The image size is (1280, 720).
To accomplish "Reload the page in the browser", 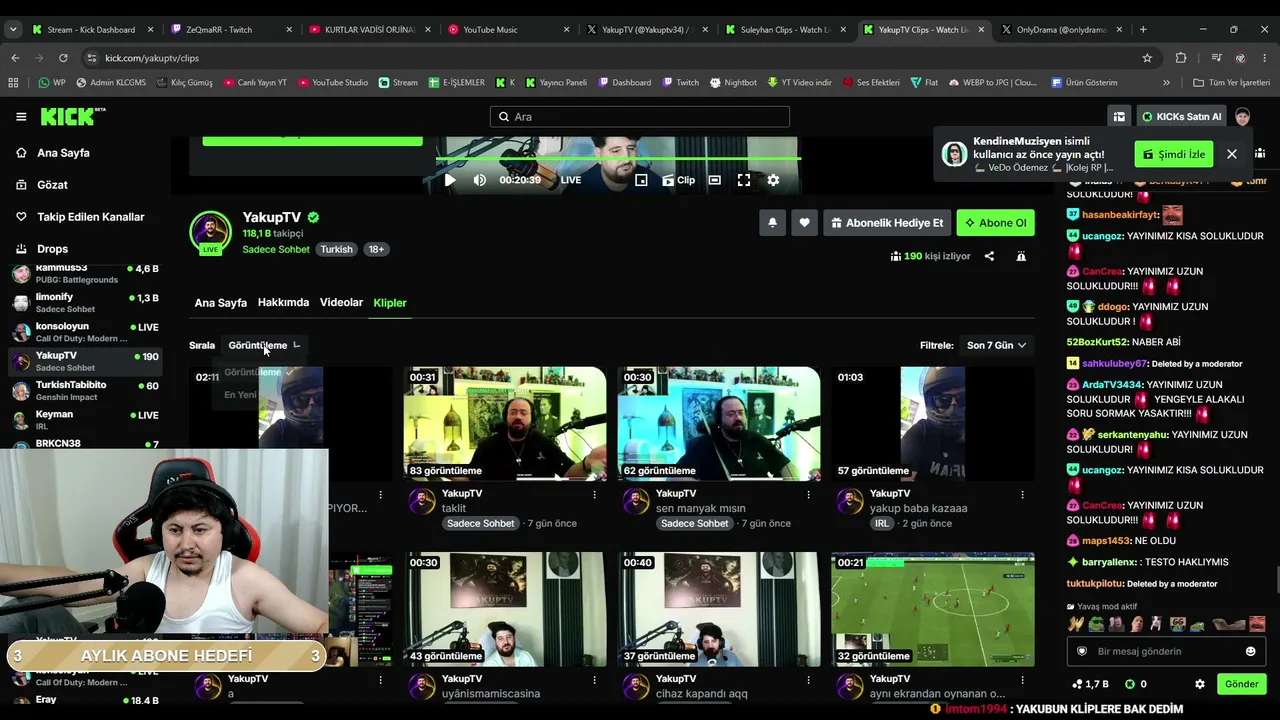I will (x=63, y=58).
